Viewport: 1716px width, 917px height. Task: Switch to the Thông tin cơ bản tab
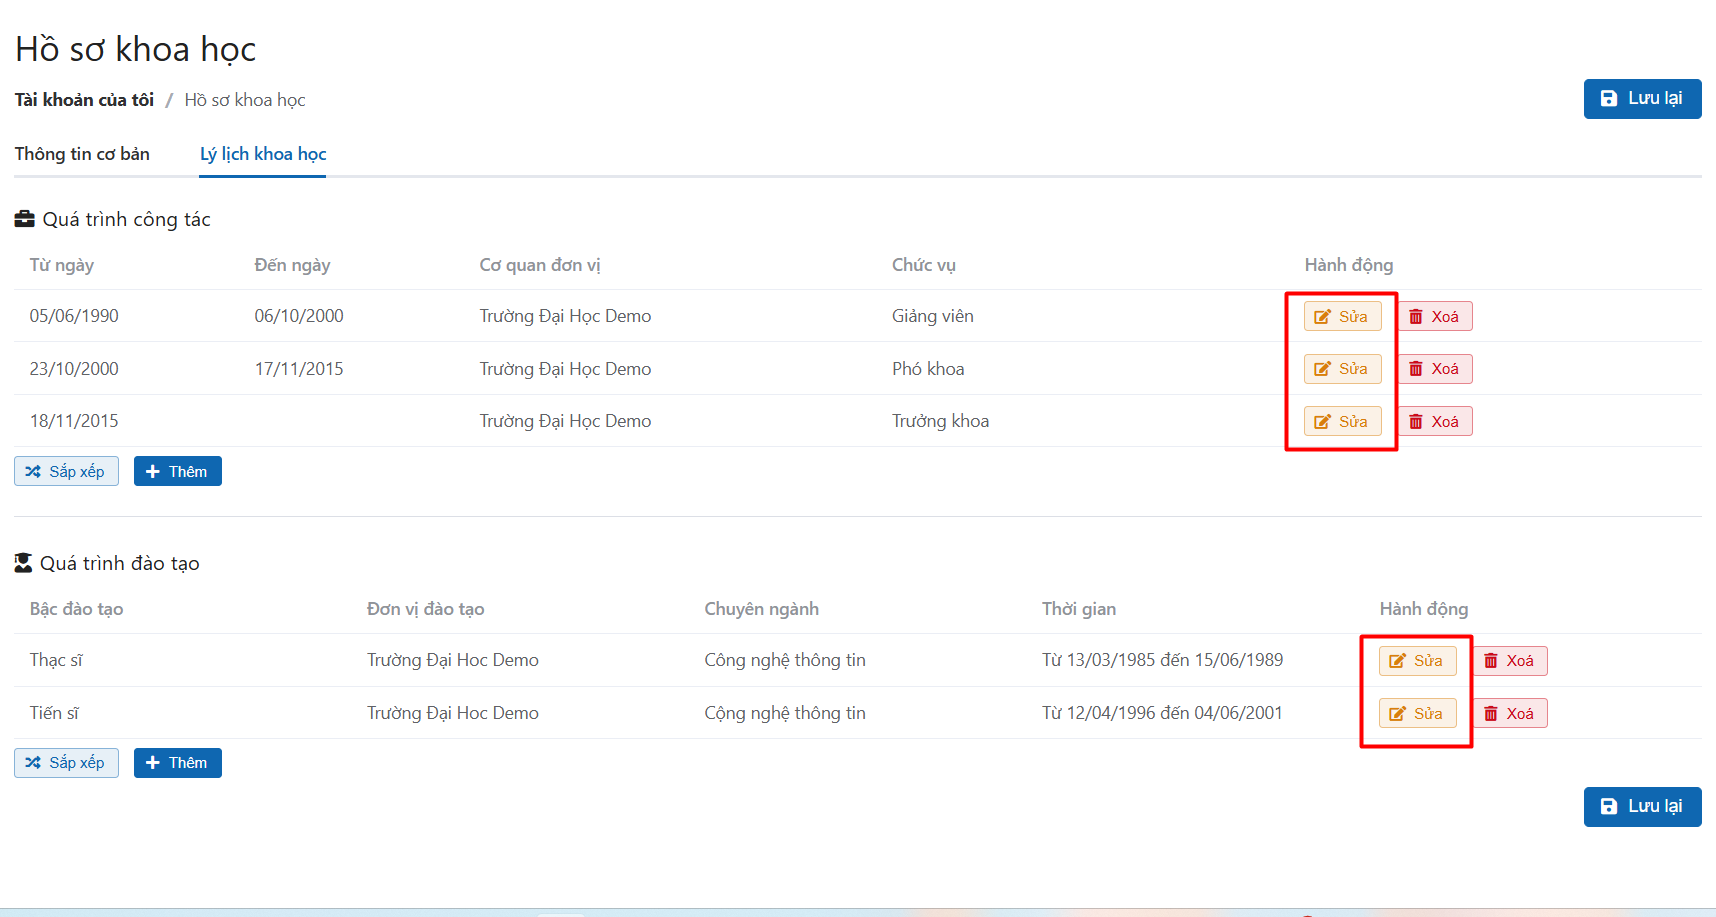82,154
